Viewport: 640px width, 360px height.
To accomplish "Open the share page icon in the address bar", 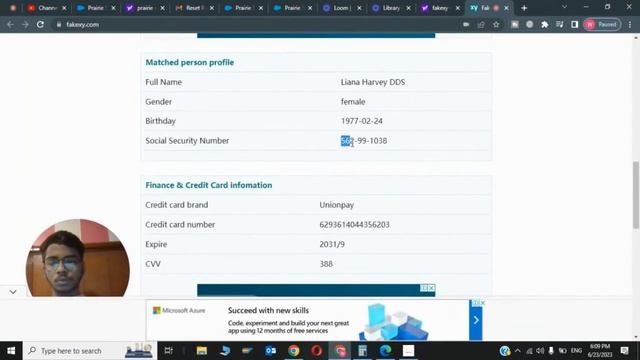I will (481, 24).
